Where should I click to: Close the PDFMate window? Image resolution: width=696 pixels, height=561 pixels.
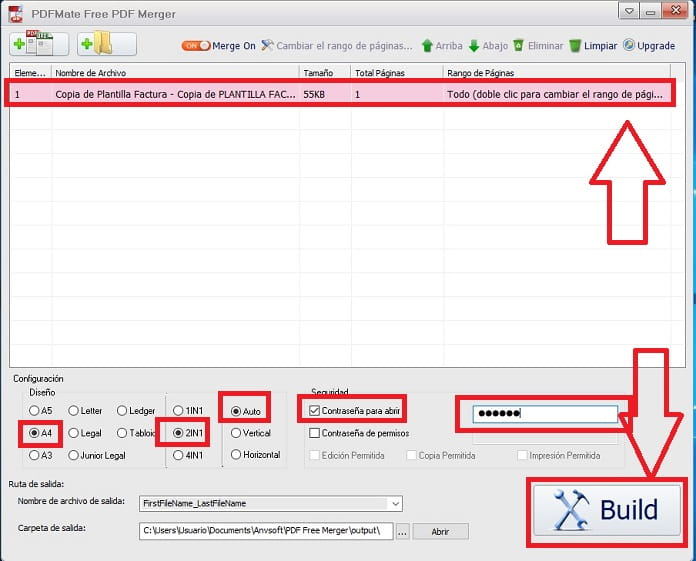click(x=676, y=11)
